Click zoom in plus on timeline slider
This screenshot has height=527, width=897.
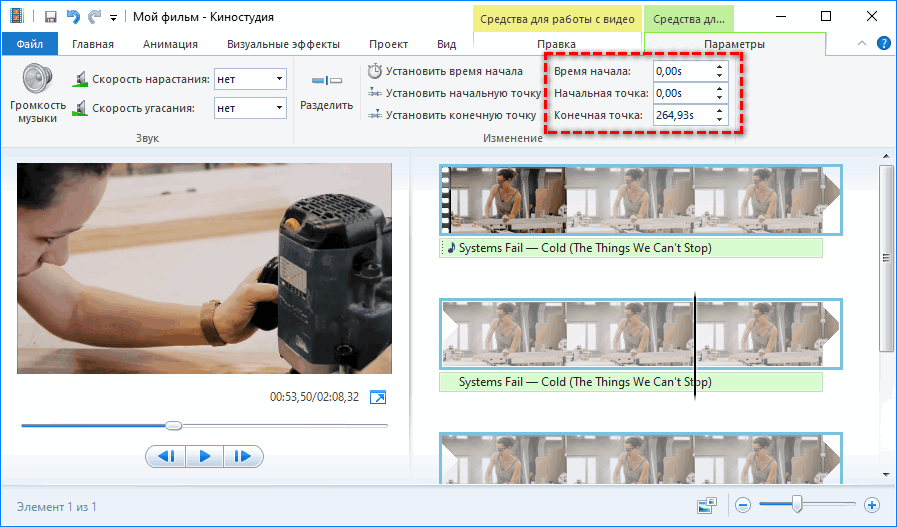click(871, 506)
